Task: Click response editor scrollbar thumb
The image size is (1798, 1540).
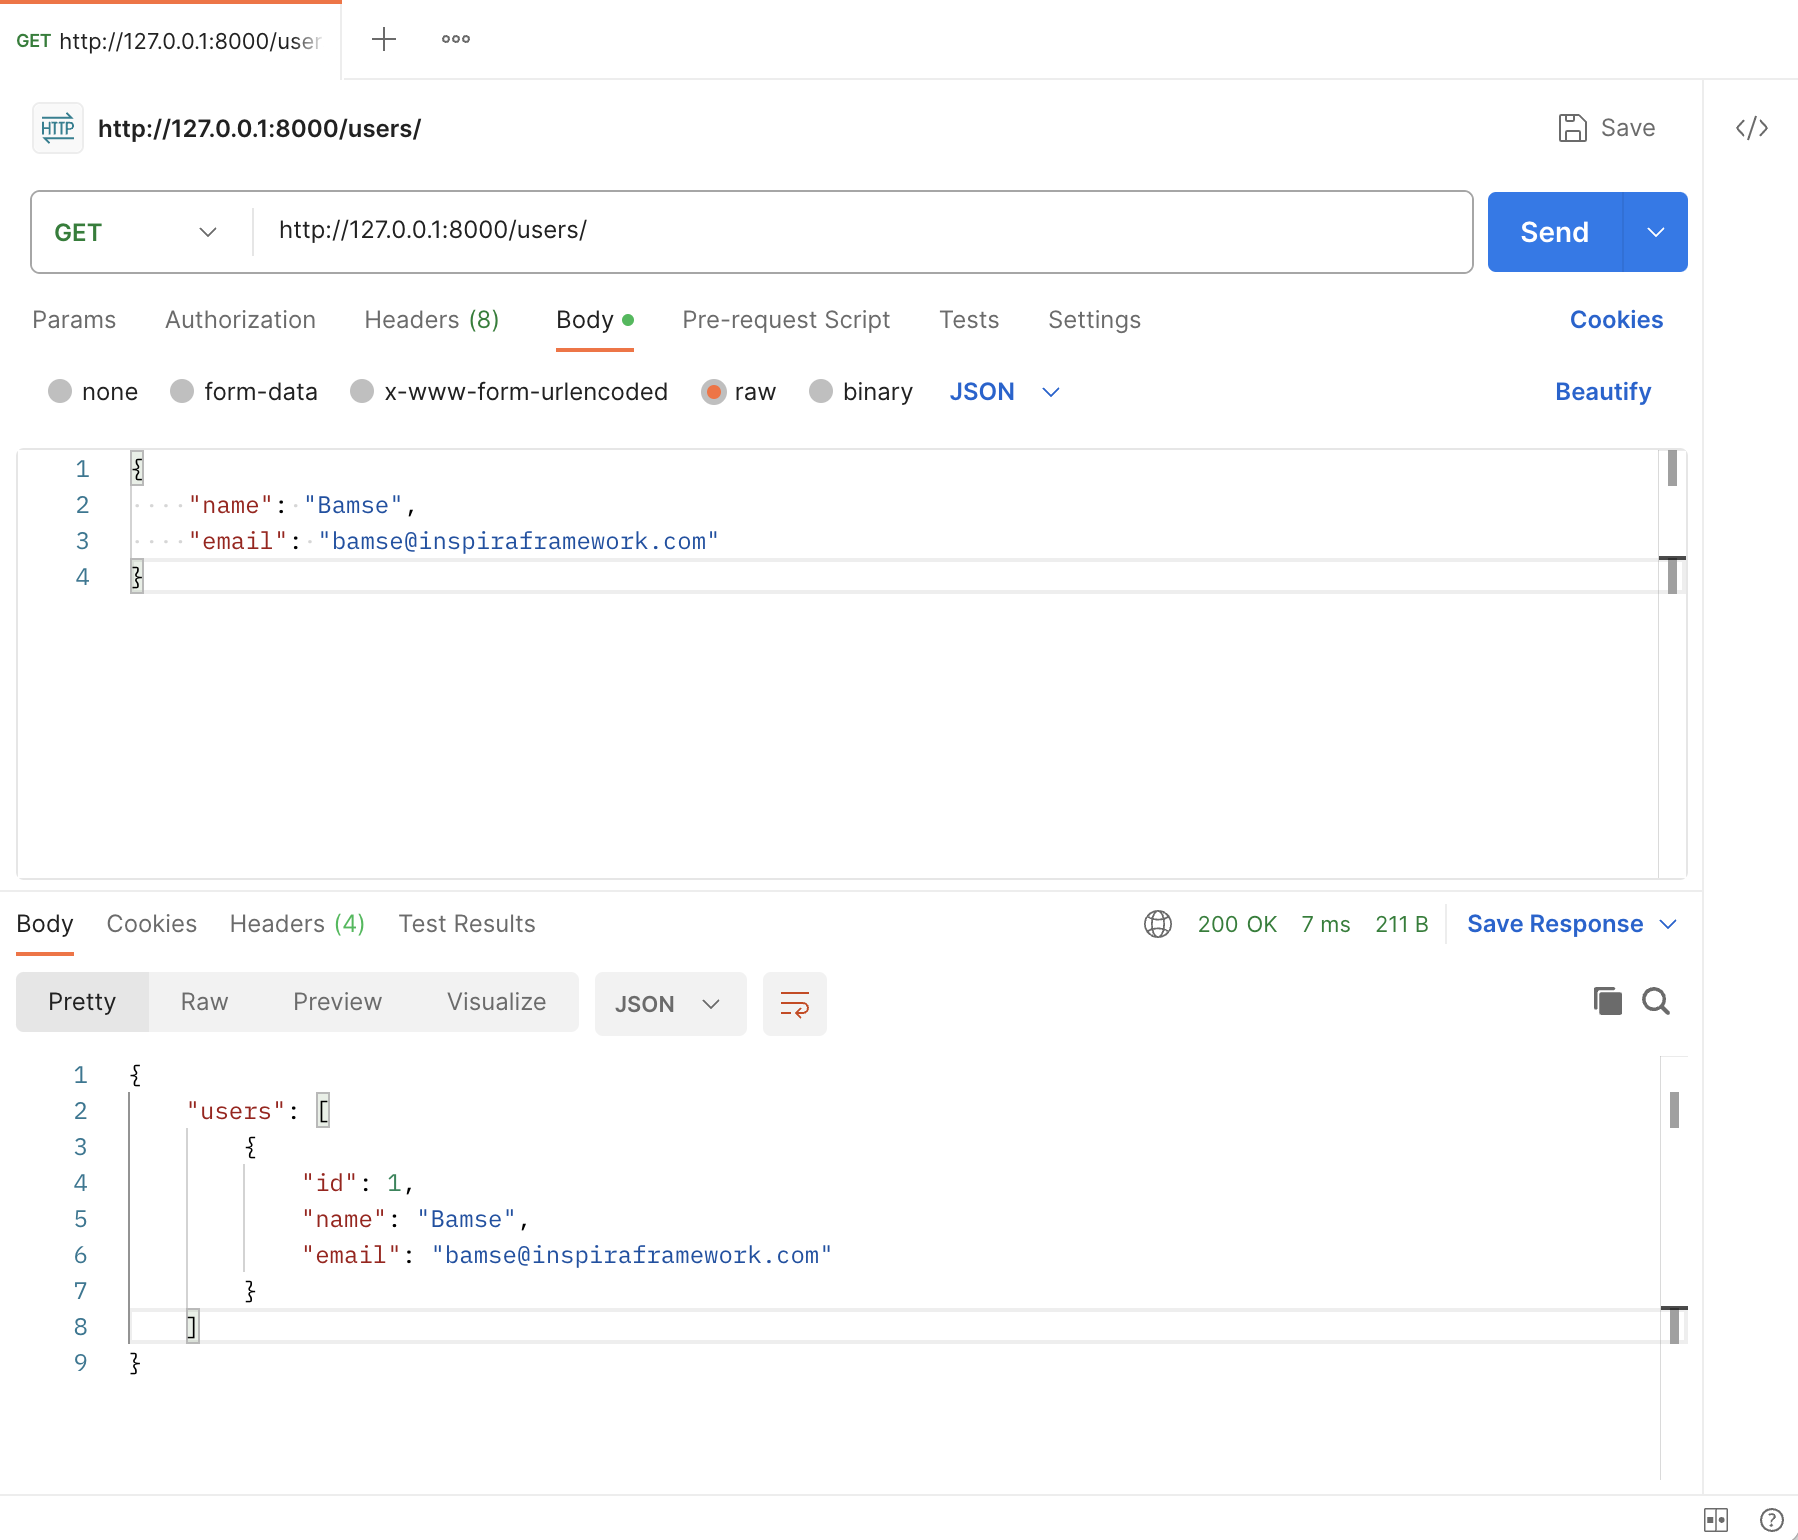Action: pos(1674,1110)
